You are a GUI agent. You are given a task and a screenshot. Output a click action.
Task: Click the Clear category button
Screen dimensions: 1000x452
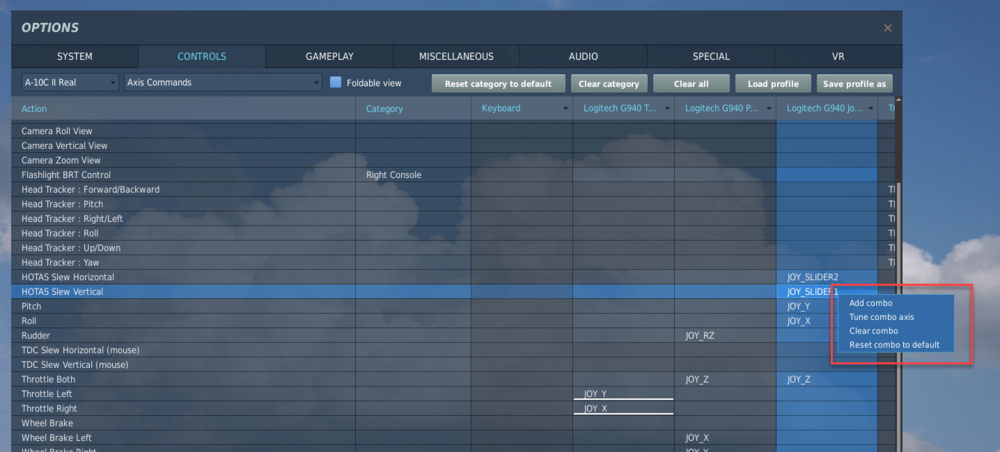point(608,84)
